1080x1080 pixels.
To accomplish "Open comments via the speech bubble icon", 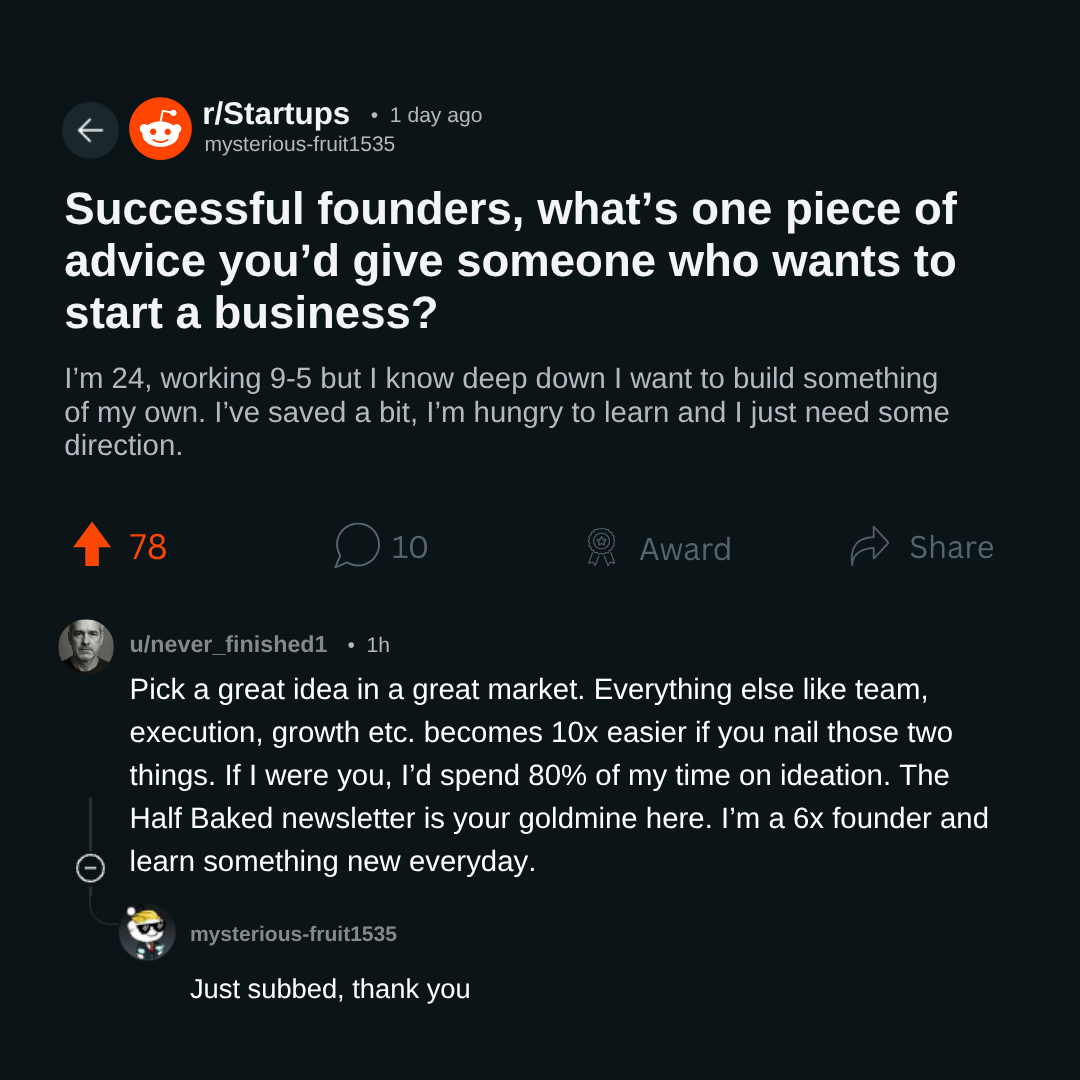I will [x=357, y=546].
